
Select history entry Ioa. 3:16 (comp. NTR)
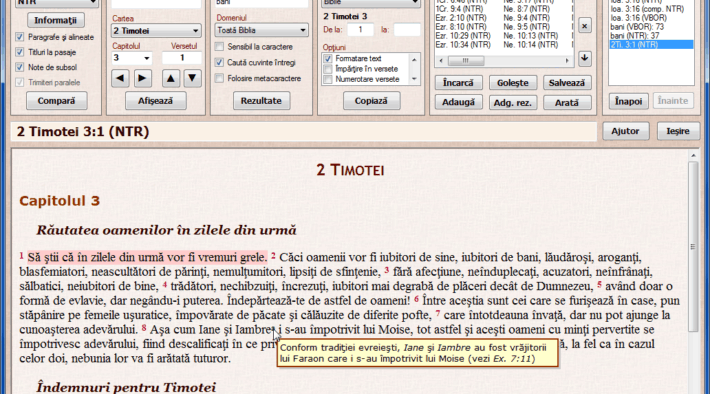pos(647,9)
